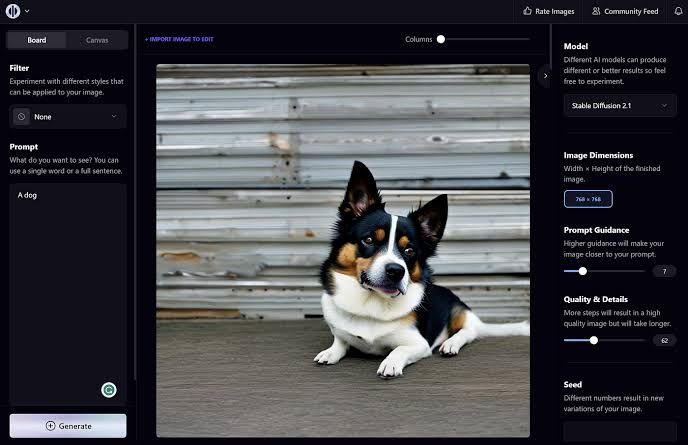
Task: Switch to the Board tab
Action: tap(37, 40)
